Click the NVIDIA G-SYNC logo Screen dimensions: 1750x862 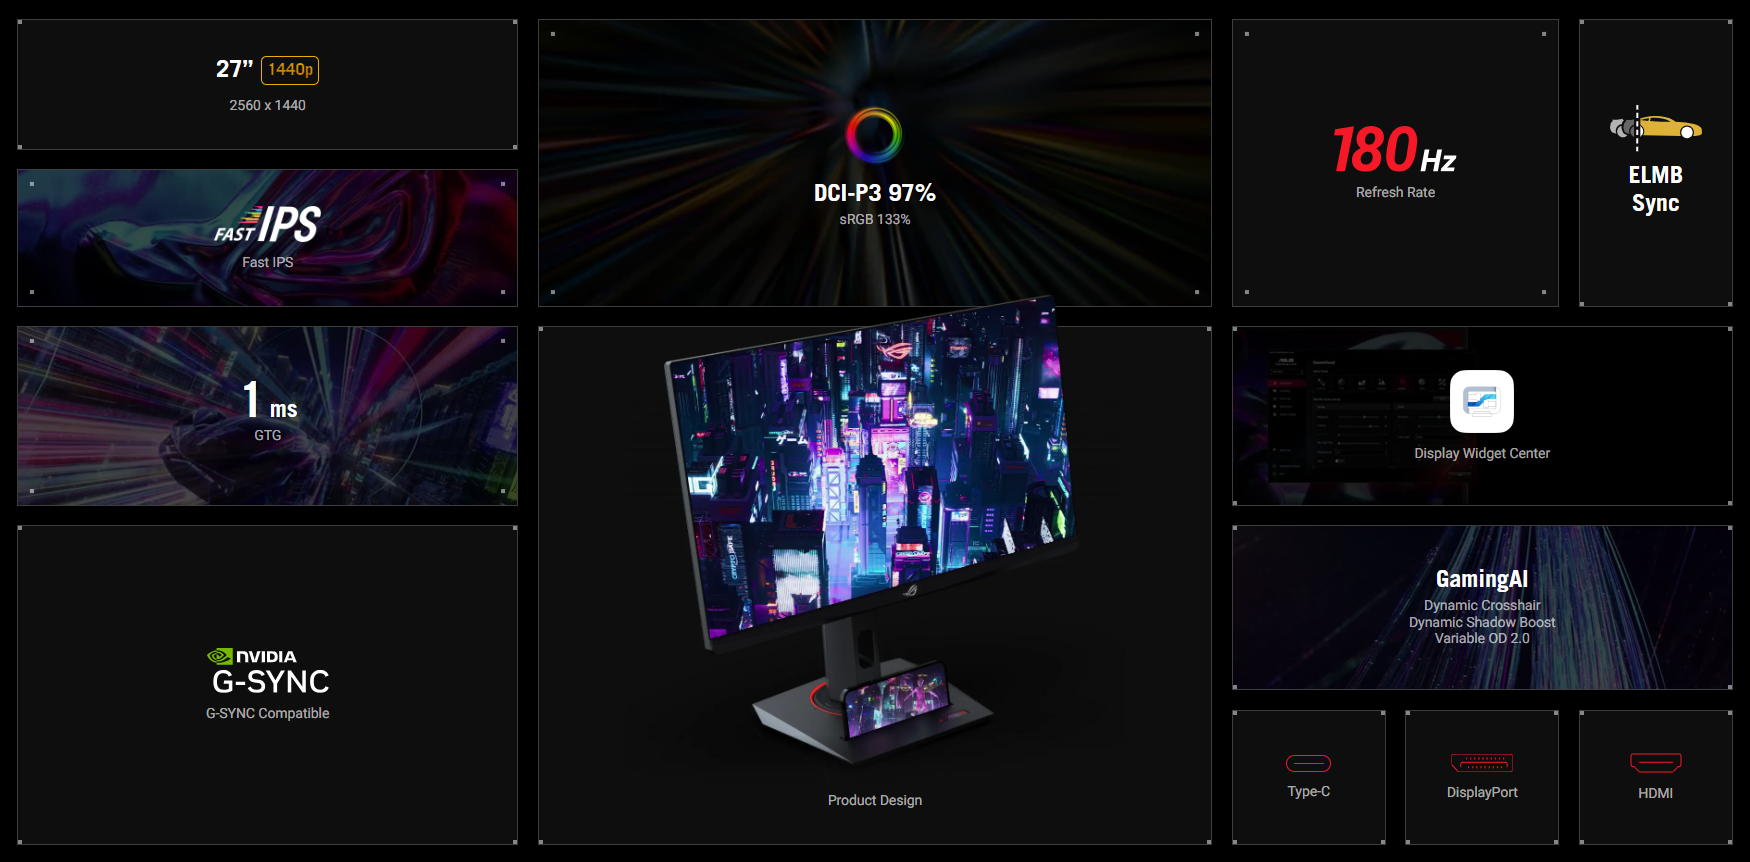click(267, 672)
